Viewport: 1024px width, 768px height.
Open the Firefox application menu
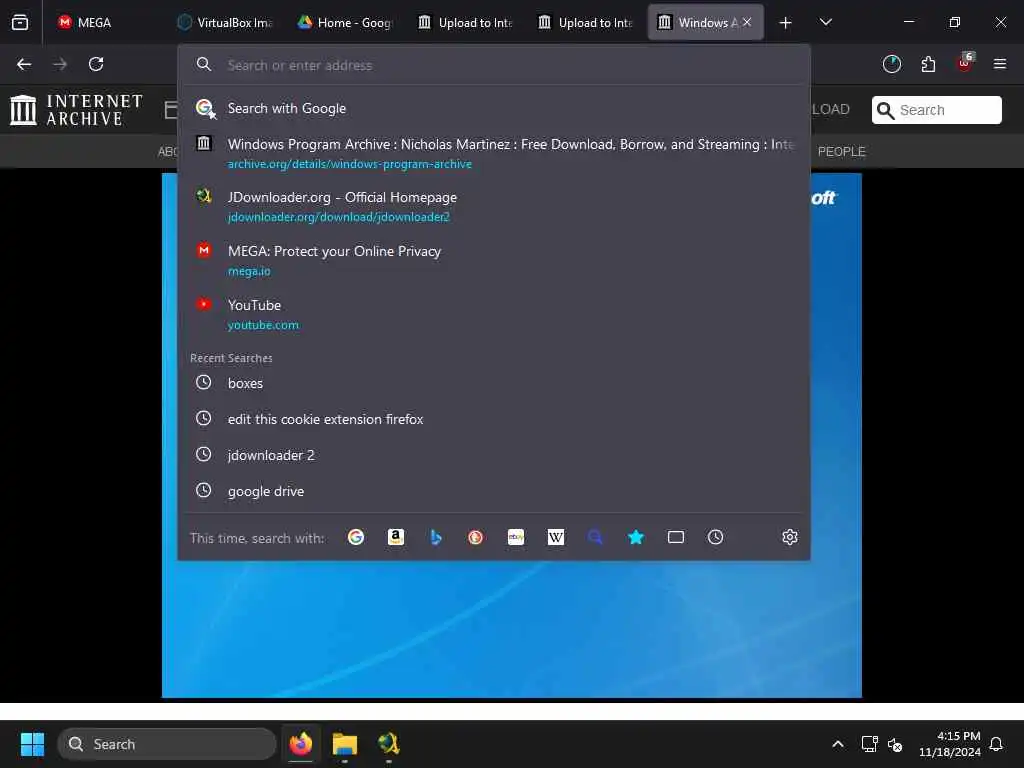[1000, 64]
